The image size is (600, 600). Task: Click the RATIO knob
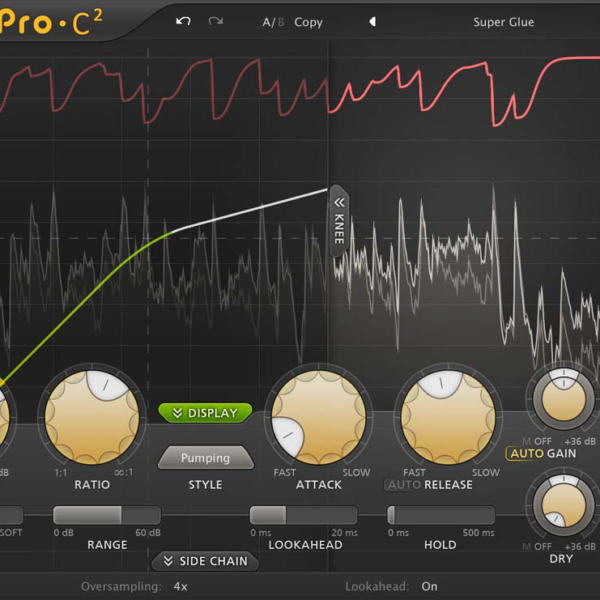click(x=92, y=417)
